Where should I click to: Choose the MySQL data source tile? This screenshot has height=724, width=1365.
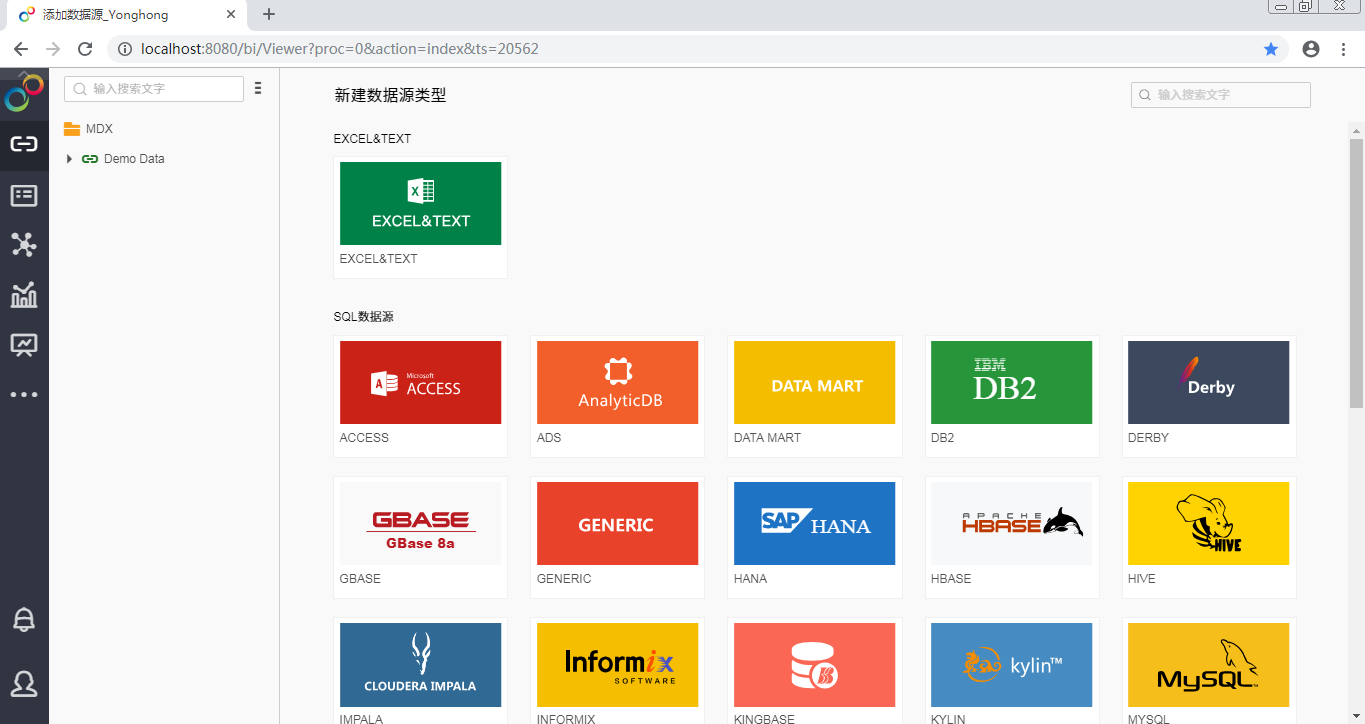pos(1208,665)
